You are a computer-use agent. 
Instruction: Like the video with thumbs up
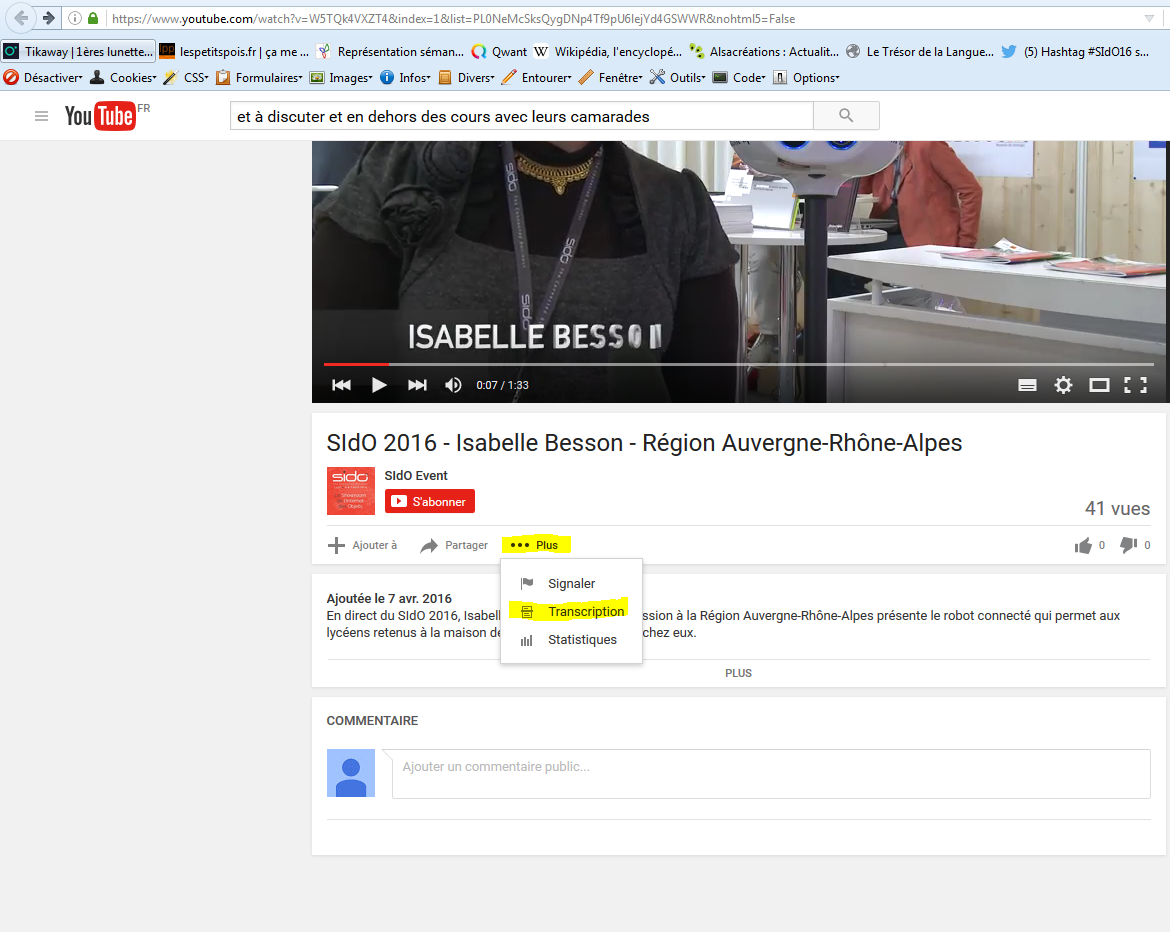(x=1083, y=545)
